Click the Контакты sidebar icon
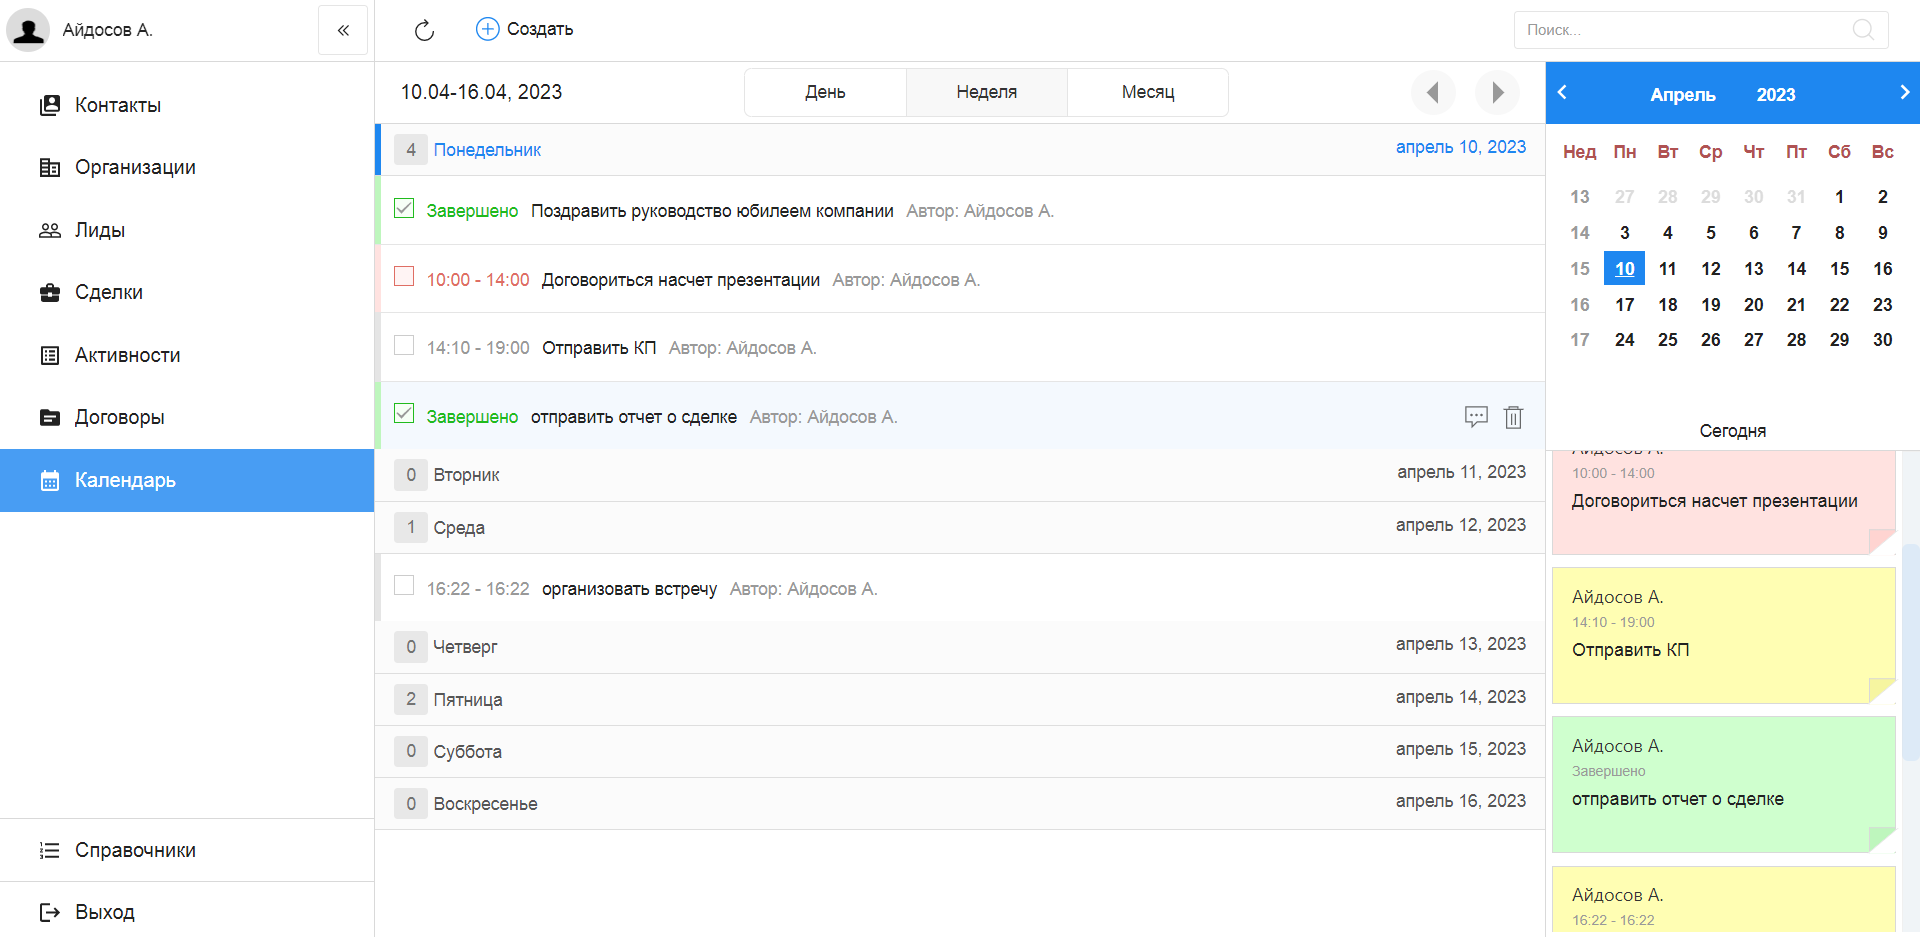The width and height of the screenshot is (1920, 937). click(x=50, y=105)
